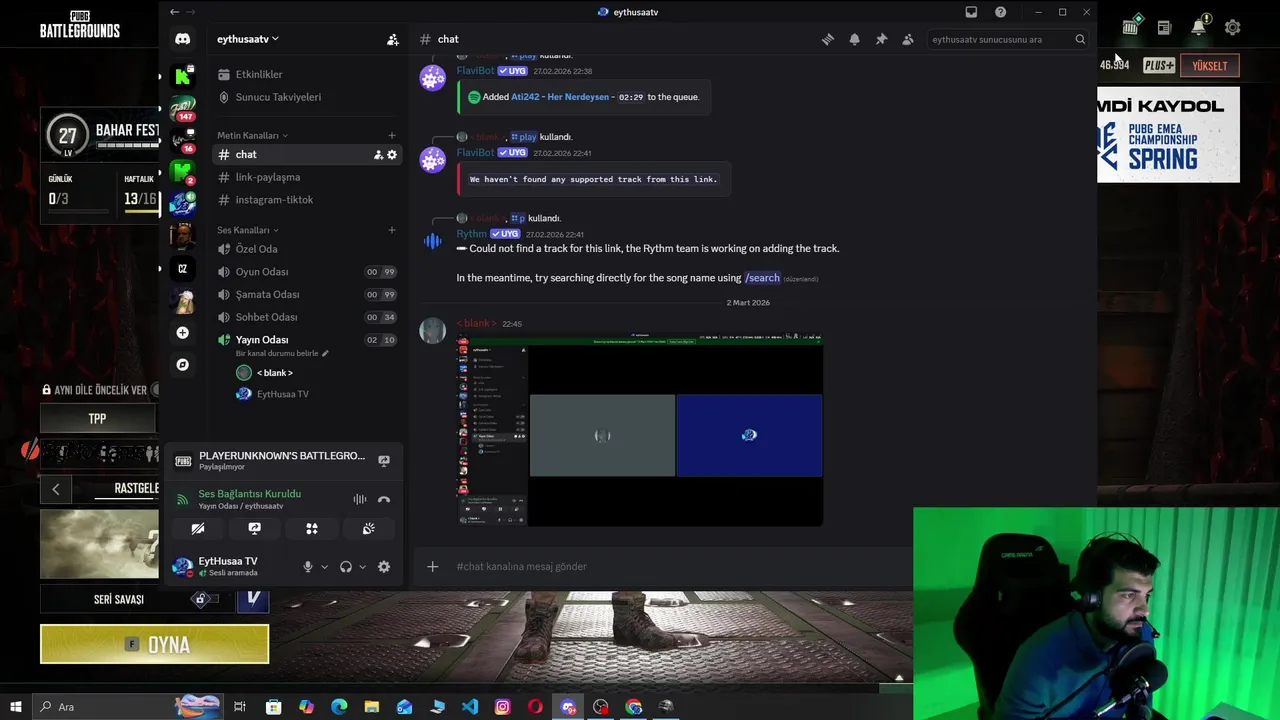Image resolution: width=1280 pixels, height=720 pixels.
Task: Open Windows Start menu
Action: (x=16, y=707)
